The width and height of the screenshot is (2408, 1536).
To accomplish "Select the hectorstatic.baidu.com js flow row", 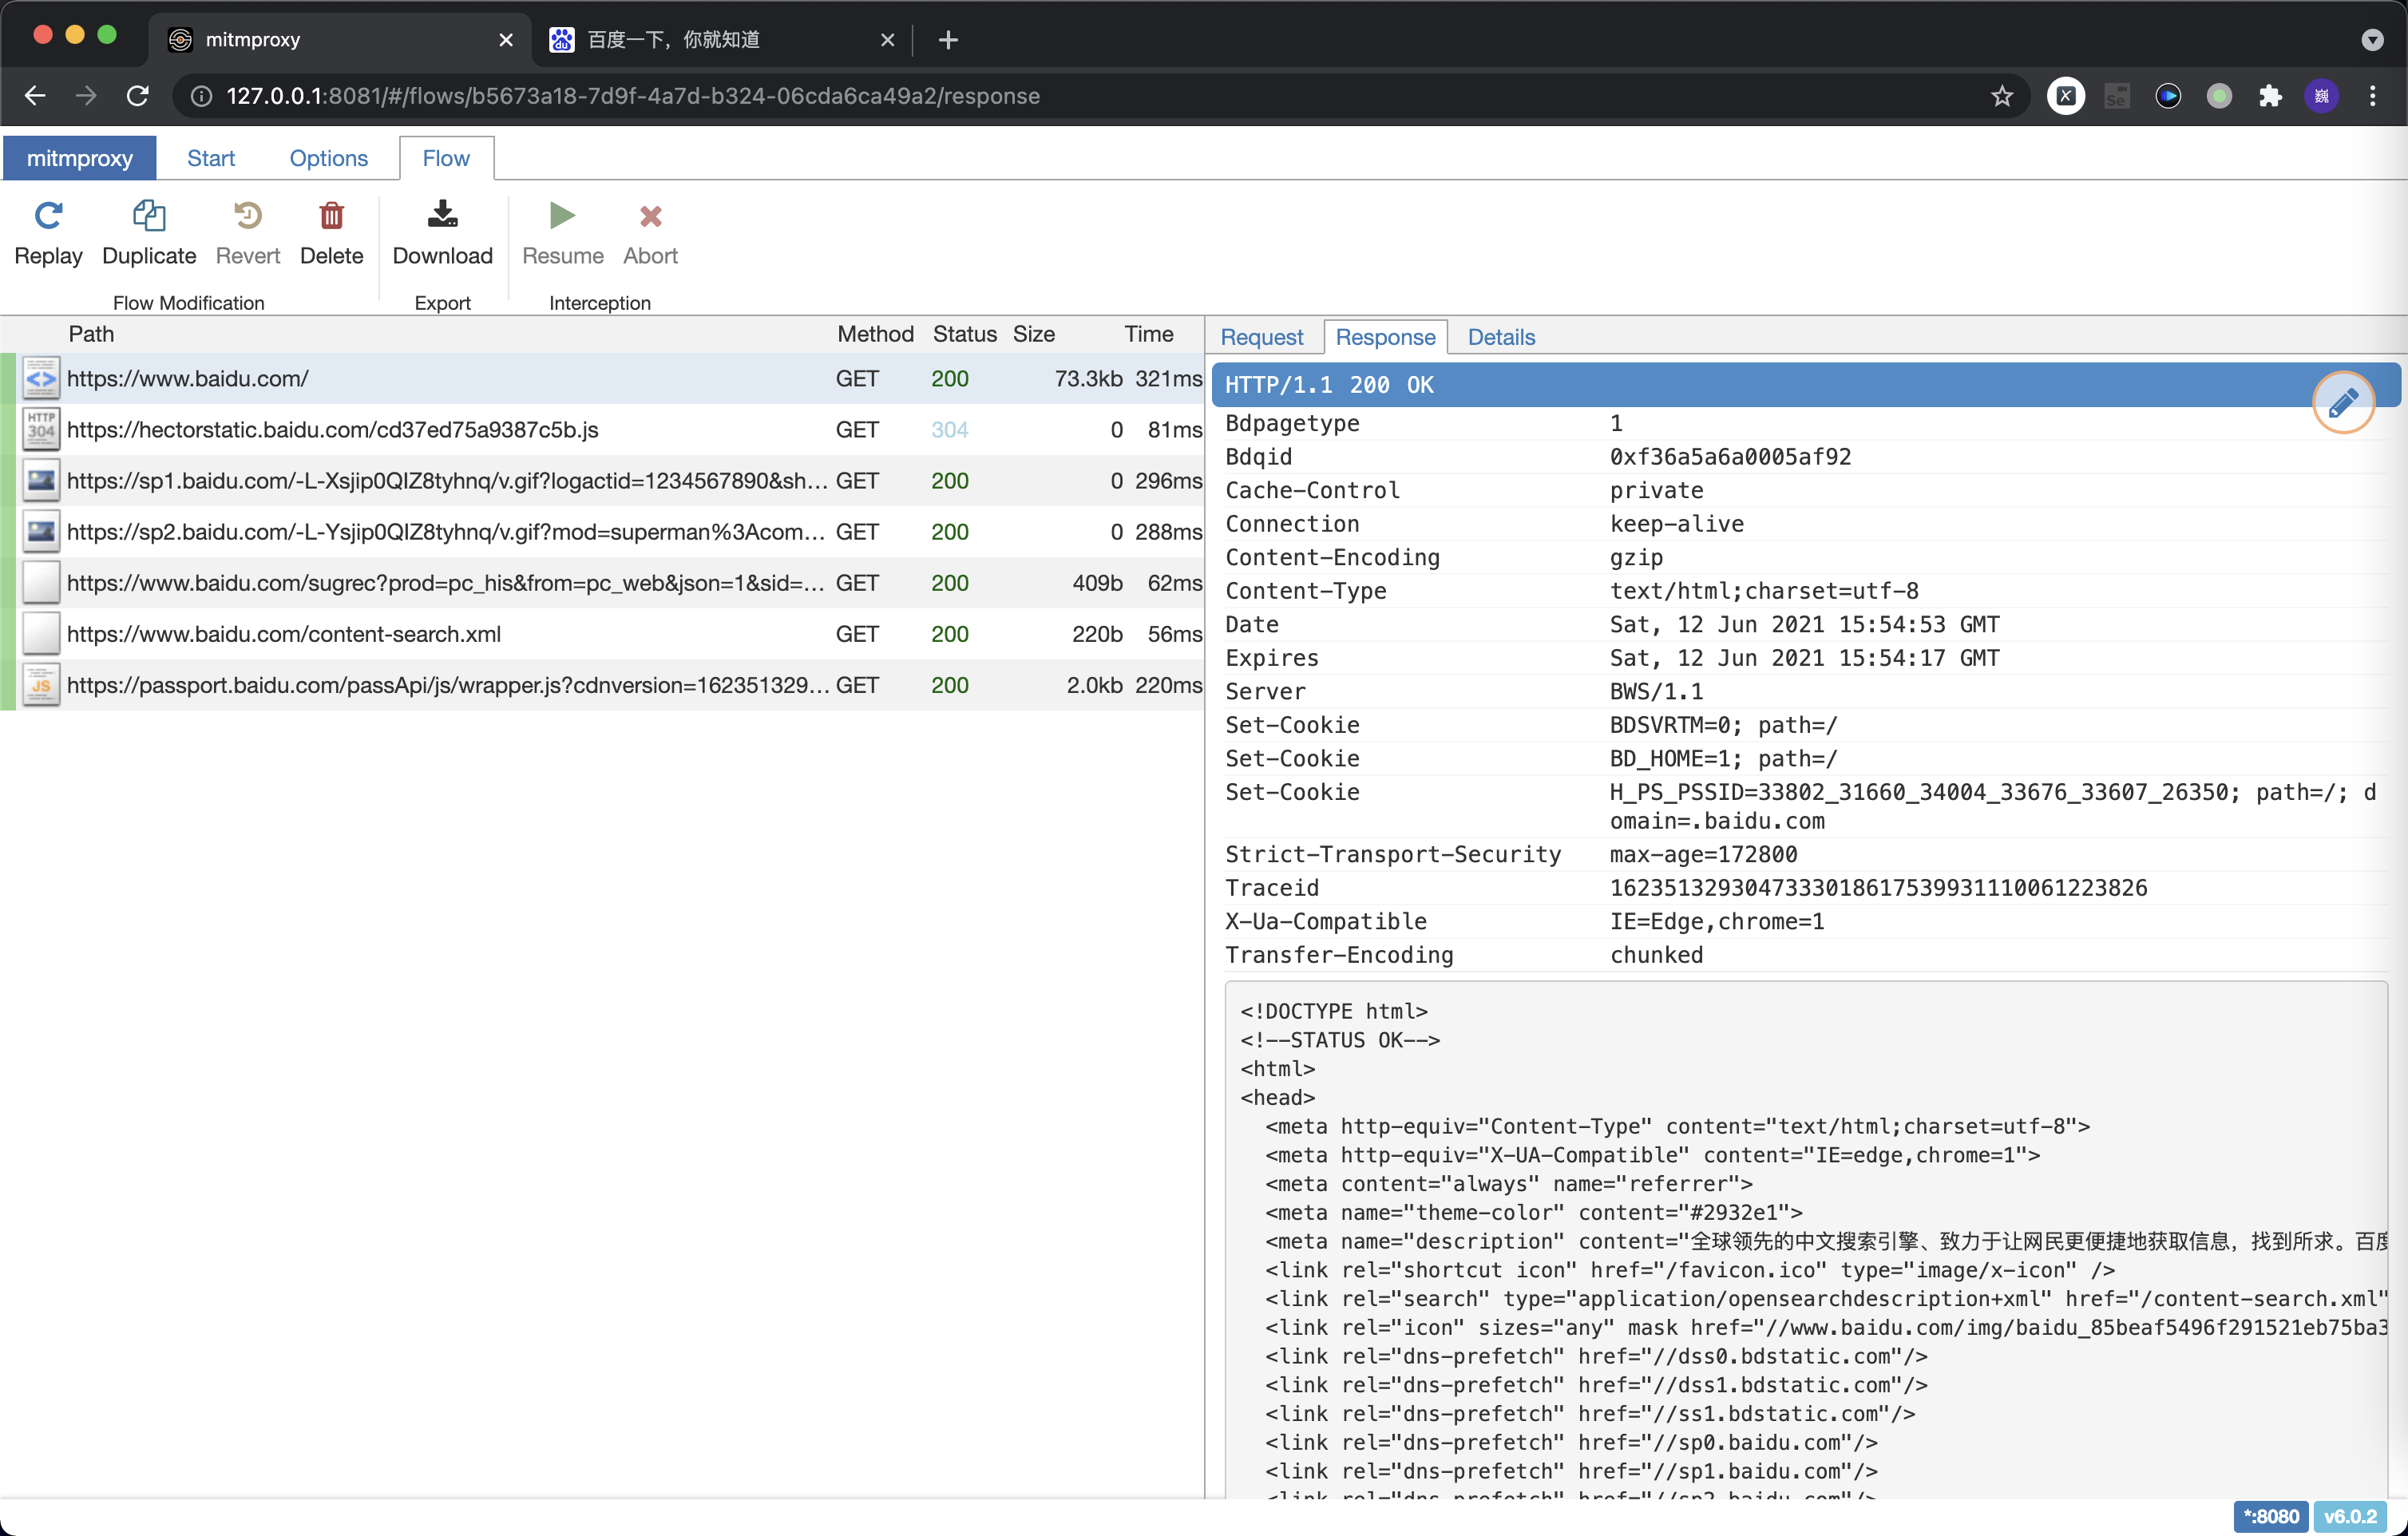I will 602,430.
